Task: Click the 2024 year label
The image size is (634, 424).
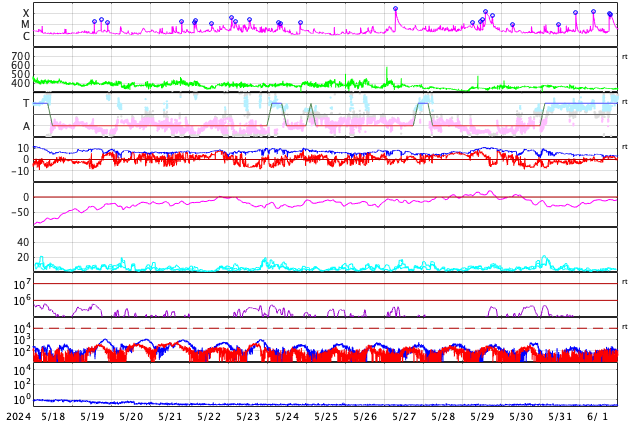Action: [19, 417]
